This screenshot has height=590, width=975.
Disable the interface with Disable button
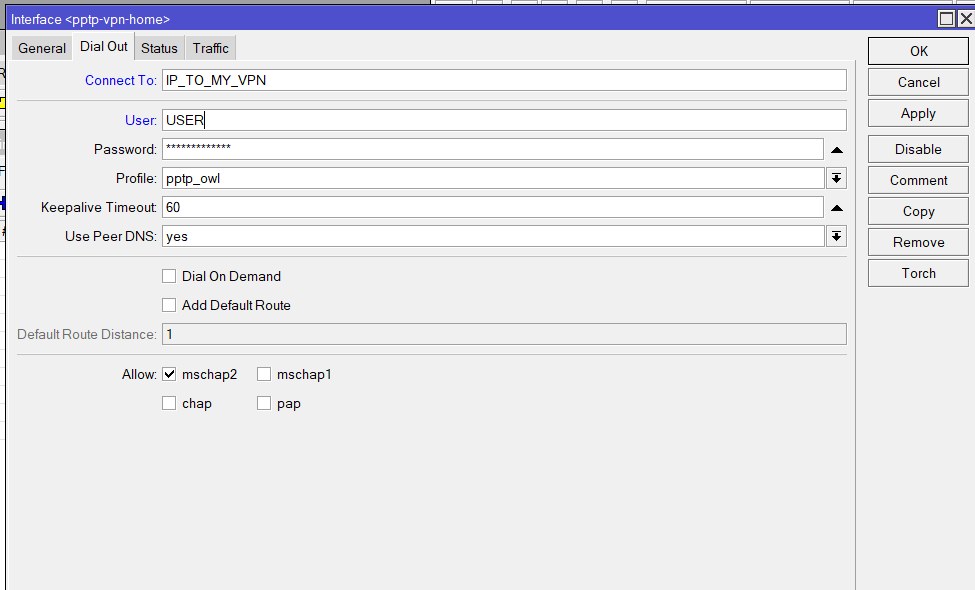[918, 149]
